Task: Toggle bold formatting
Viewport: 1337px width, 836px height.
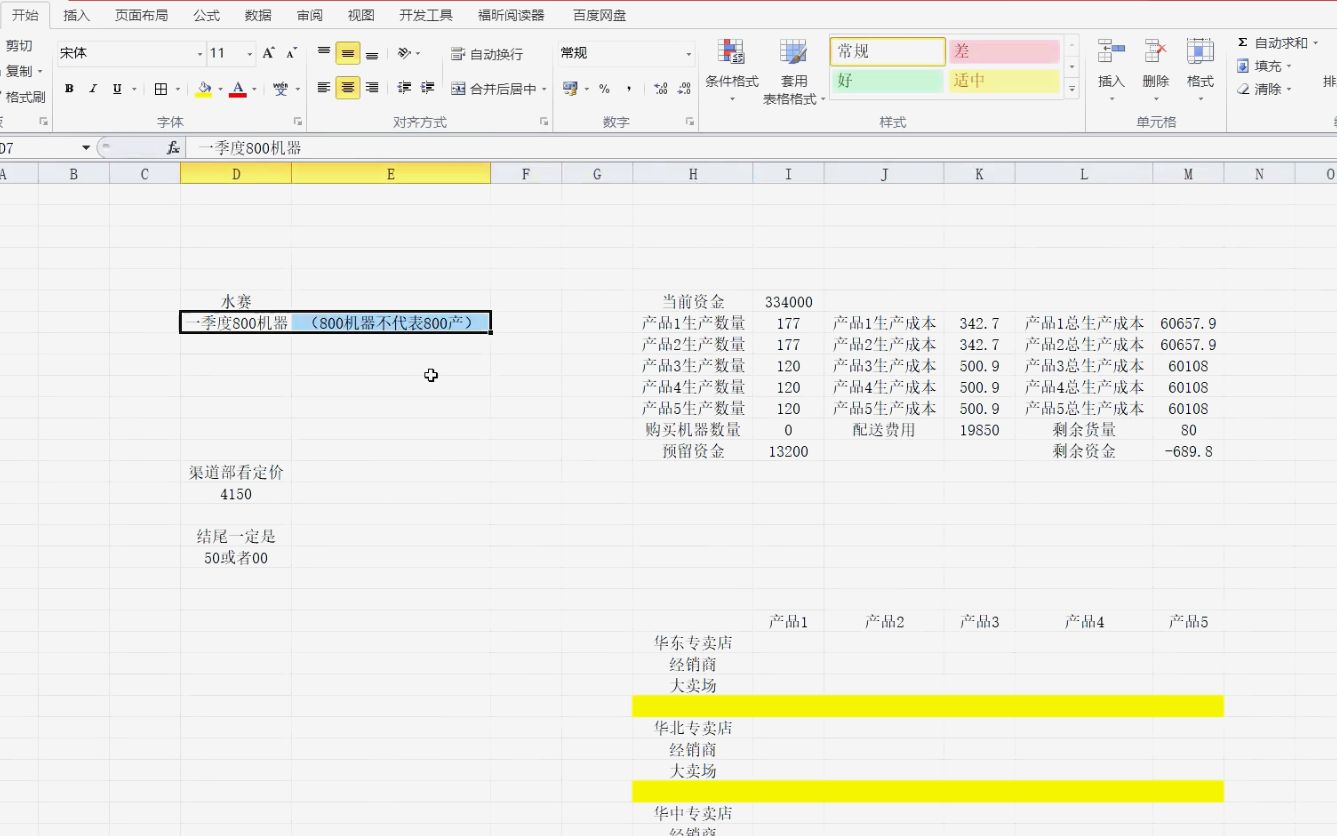Action: [x=69, y=89]
